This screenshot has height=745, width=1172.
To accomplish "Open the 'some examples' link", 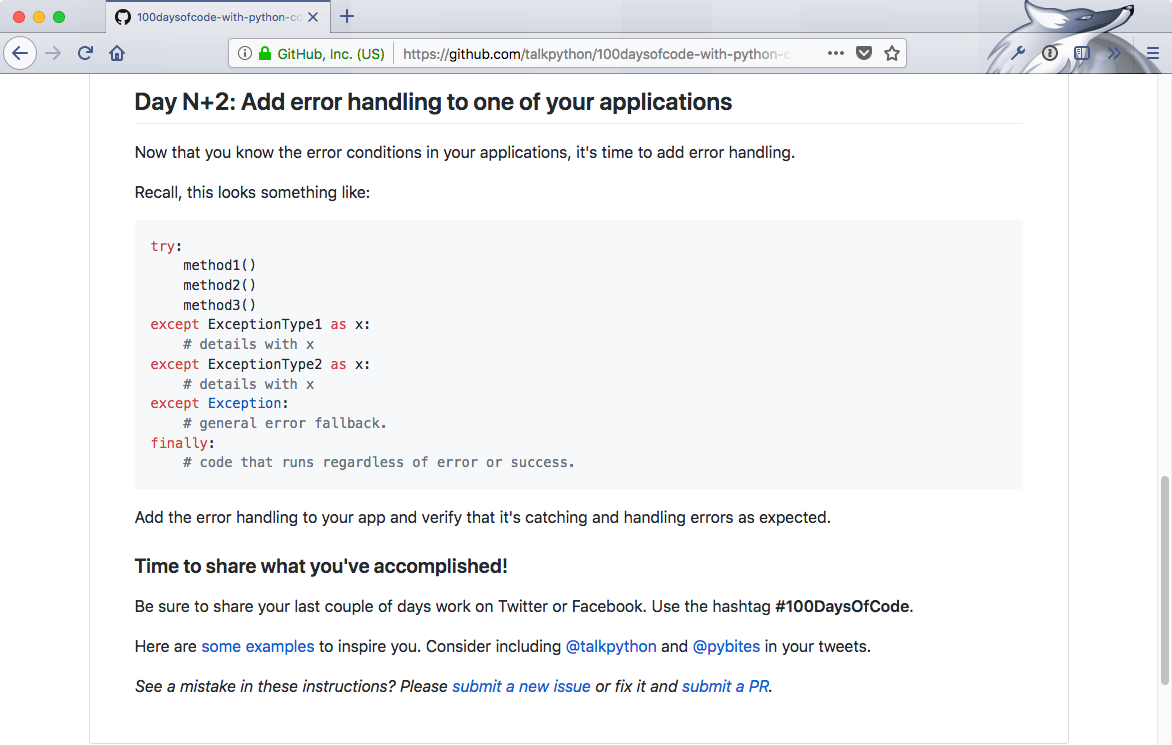I will click(258, 646).
